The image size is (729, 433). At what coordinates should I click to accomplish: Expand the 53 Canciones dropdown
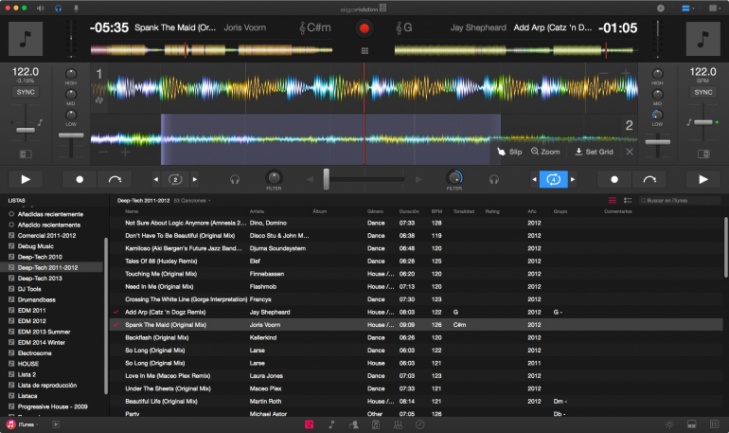tap(192, 201)
